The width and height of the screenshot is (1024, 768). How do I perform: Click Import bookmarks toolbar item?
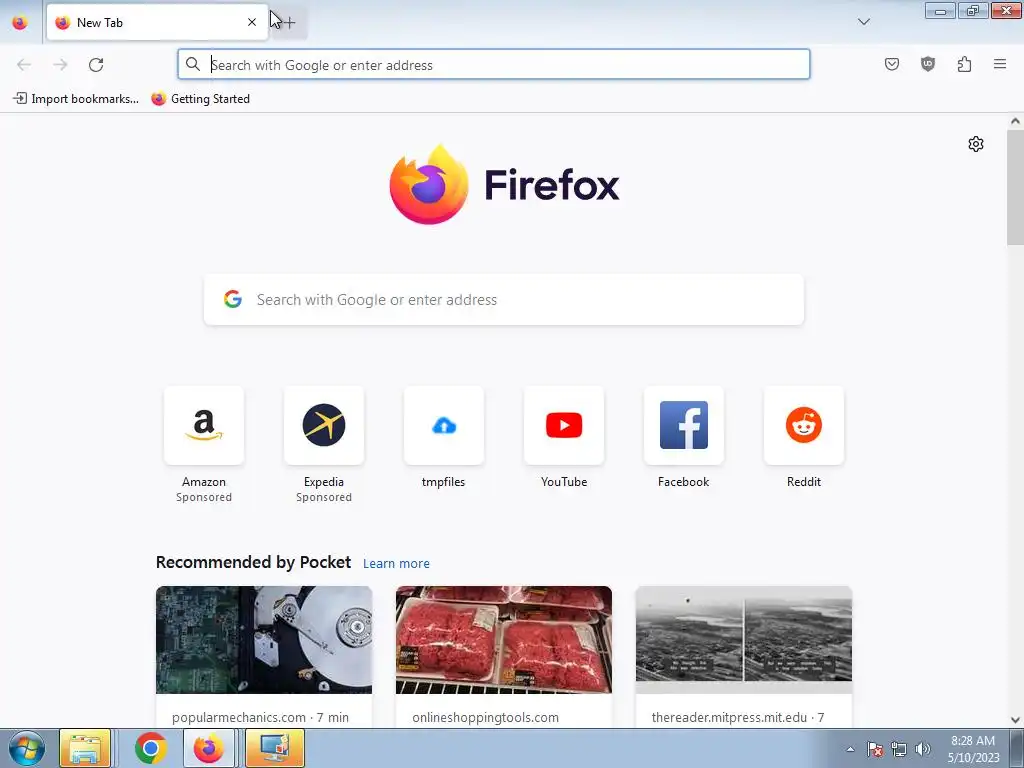point(76,99)
